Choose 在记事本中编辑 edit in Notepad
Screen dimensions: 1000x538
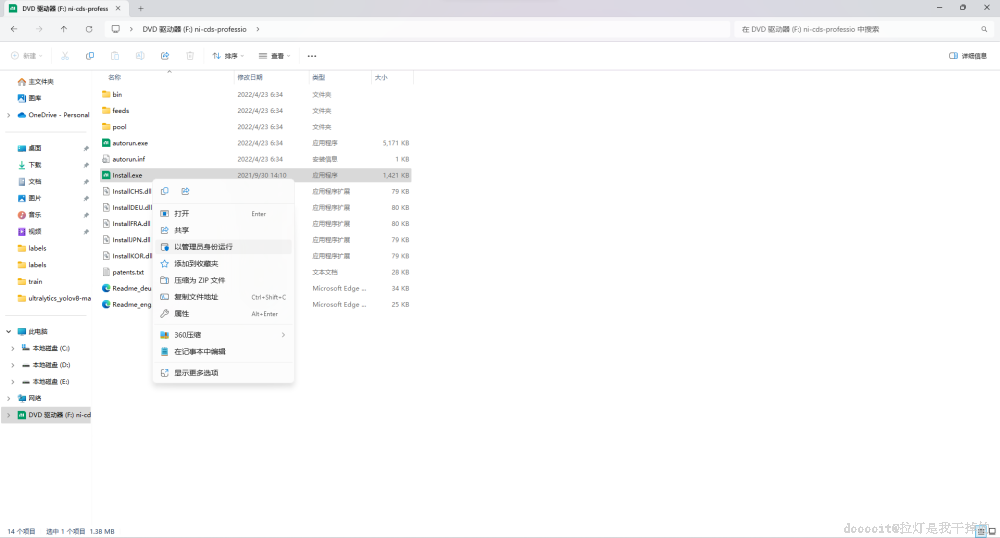(x=223, y=351)
